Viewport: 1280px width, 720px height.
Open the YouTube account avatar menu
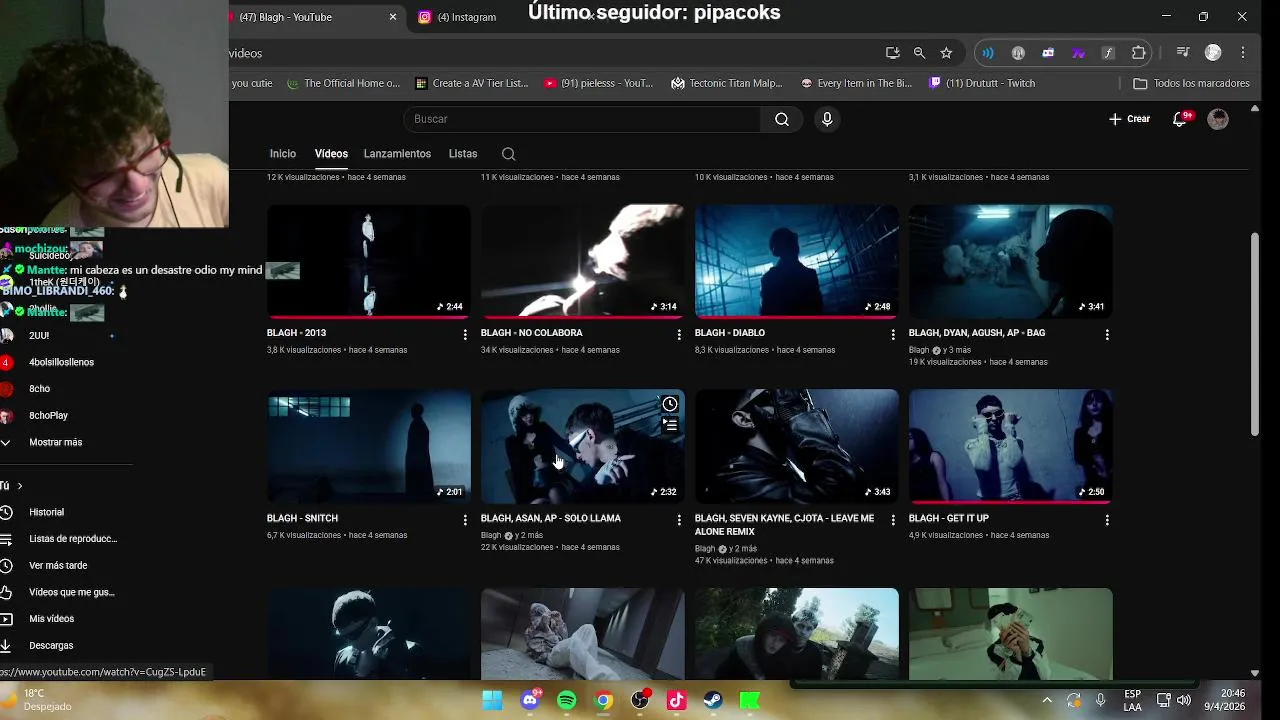point(1218,119)
